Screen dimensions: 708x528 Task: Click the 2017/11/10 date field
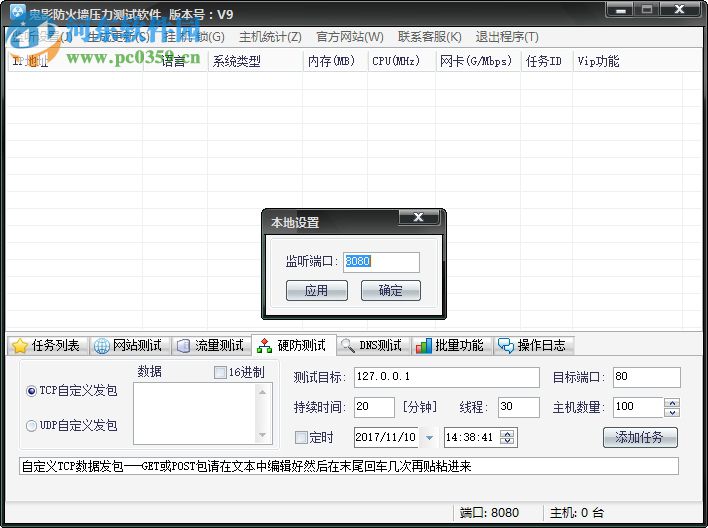[x=387, y=437]
